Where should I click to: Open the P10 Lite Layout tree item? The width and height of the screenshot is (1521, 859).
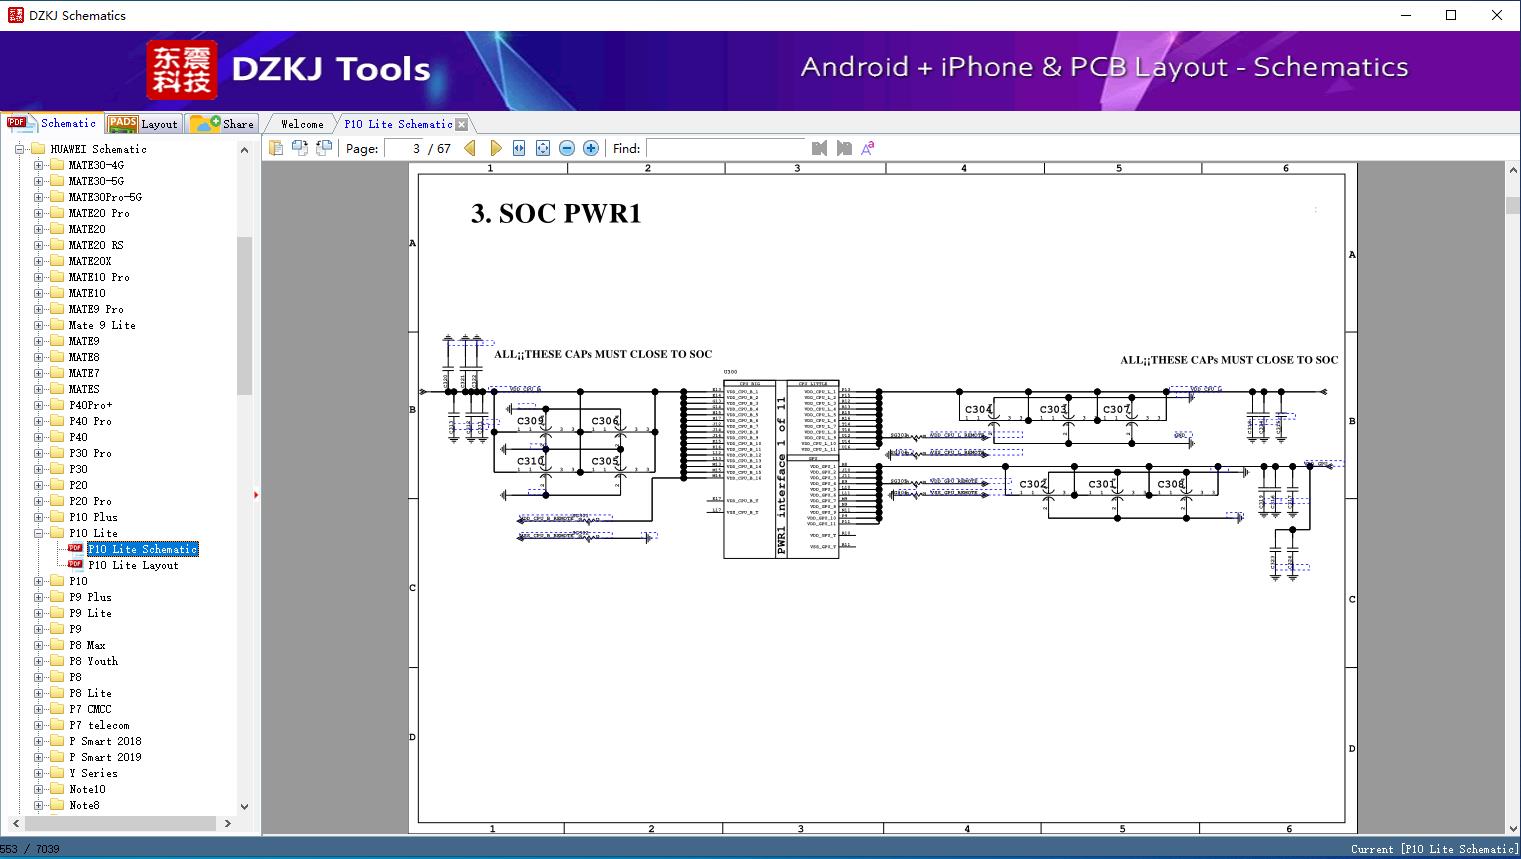[133, 565]
